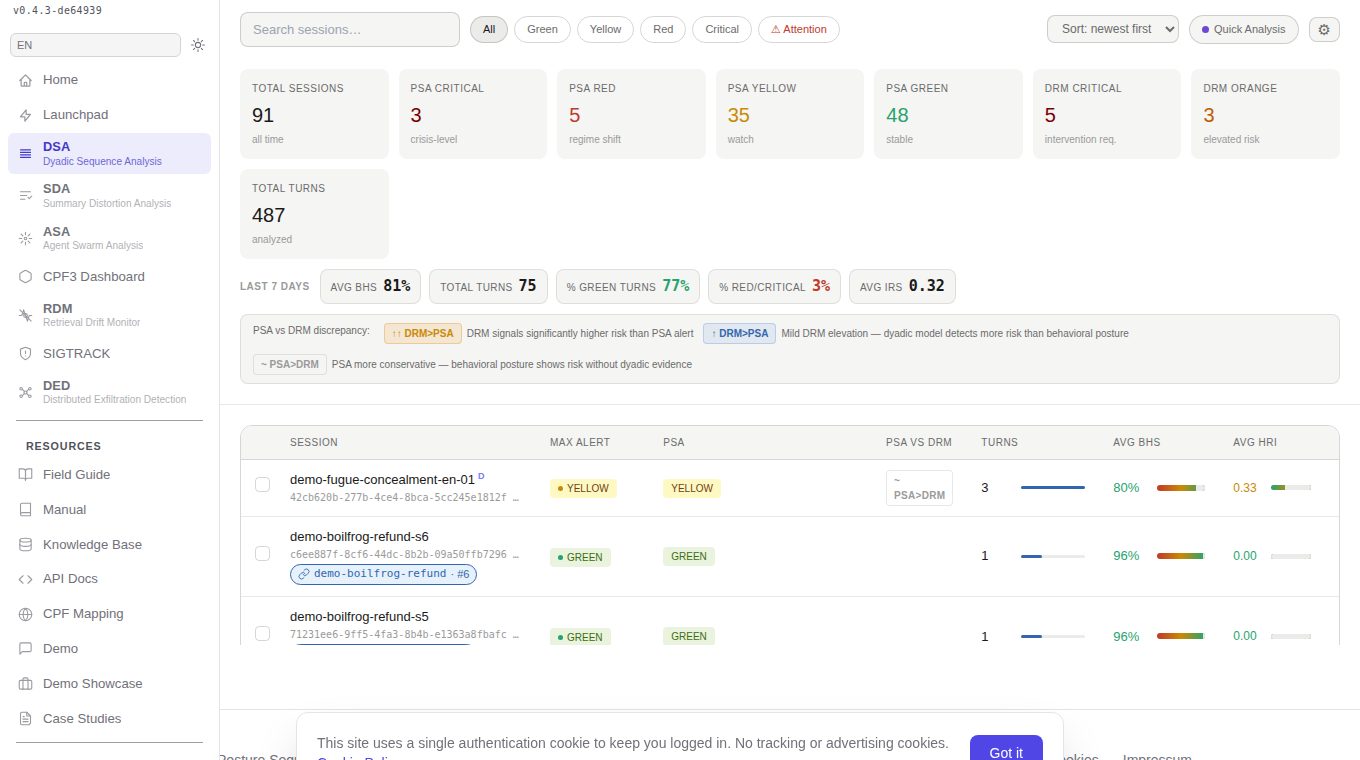Click the Case Studies document icon
The width and height of the screenshot is (1360, 760).
[x=25, y=719]
